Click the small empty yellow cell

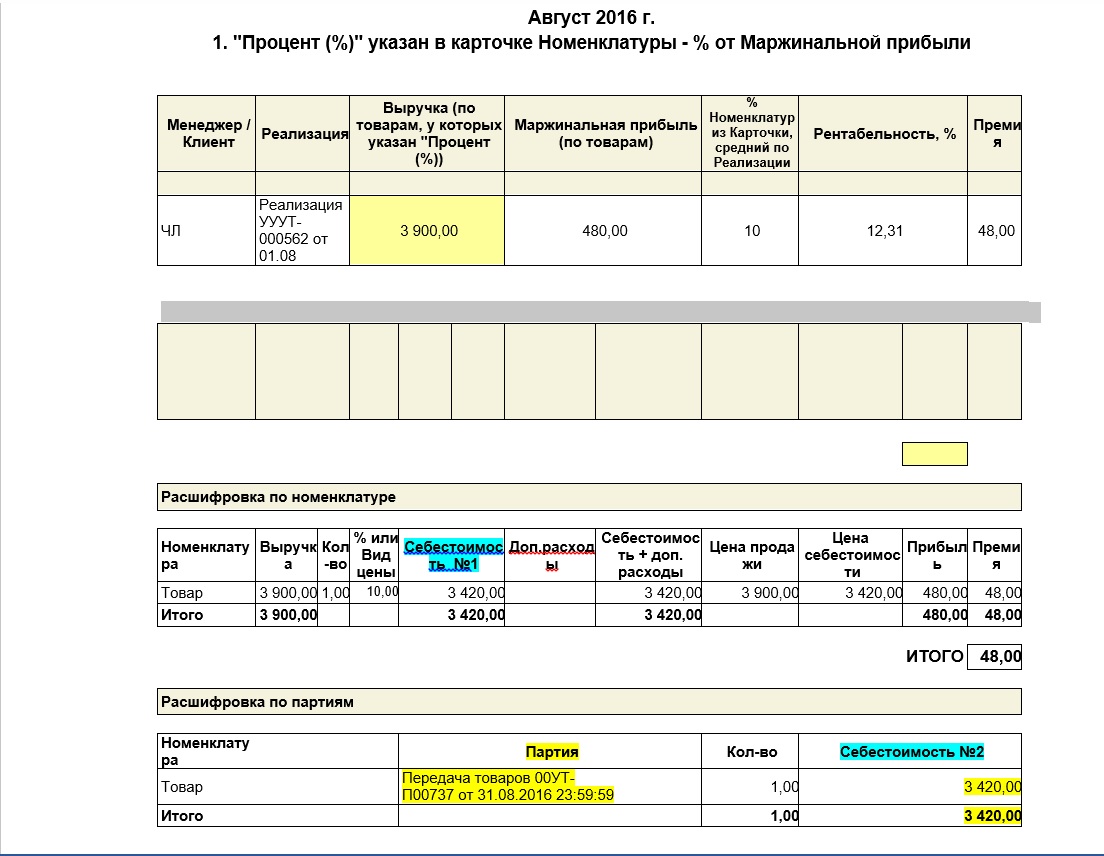point(934,454)
